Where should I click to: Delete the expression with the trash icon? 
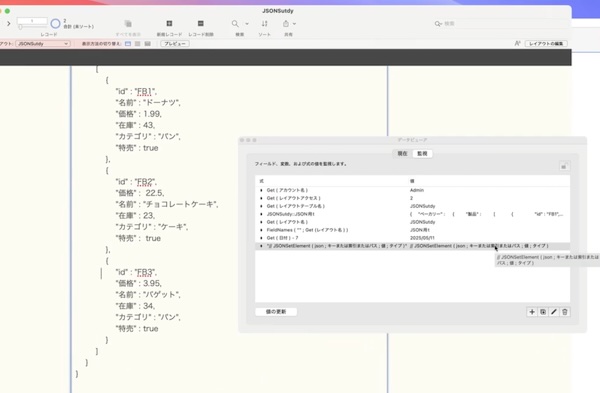point(565,312)
